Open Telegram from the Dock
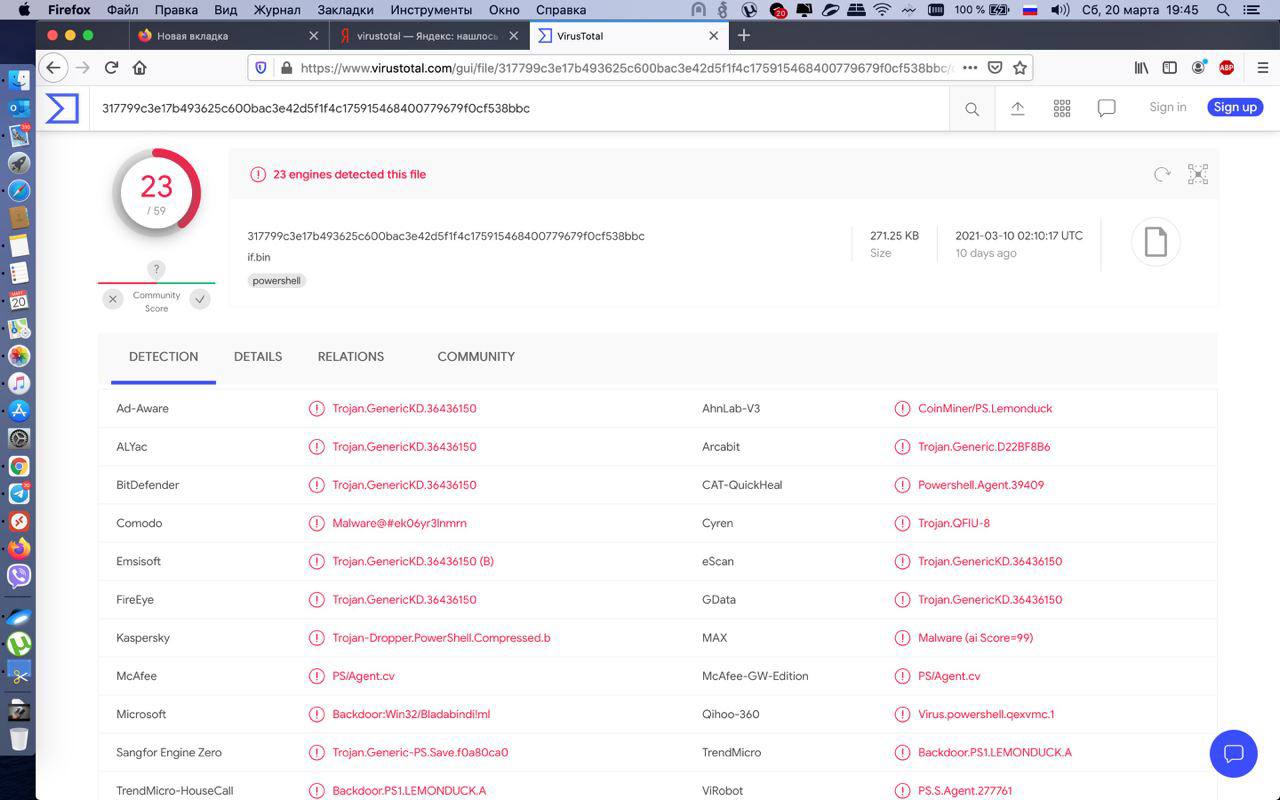Image resolution: width=1280 pixels, height=800 pixels. click(x=19, y=494)
